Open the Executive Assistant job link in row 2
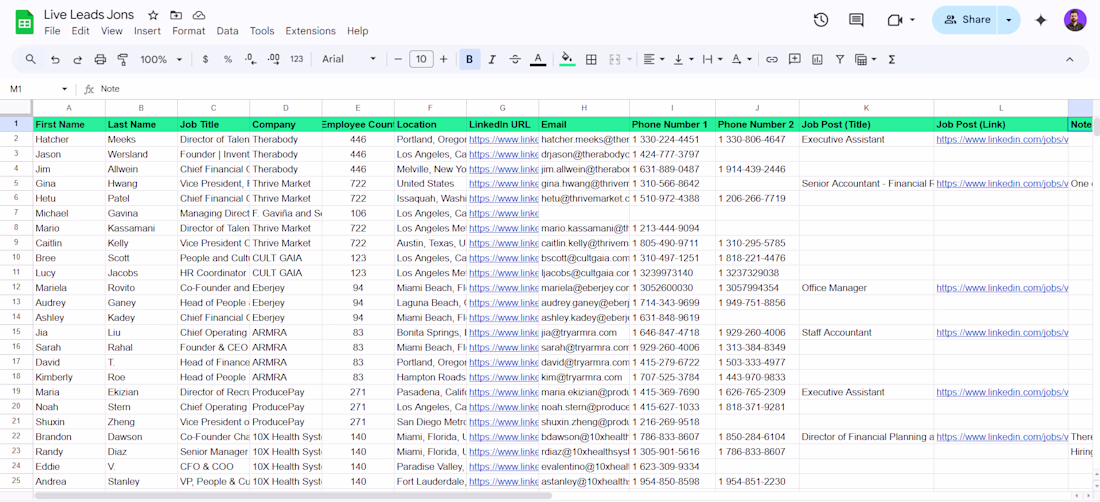This screenshot has height=502, width=1100. tap(1002, 140)
